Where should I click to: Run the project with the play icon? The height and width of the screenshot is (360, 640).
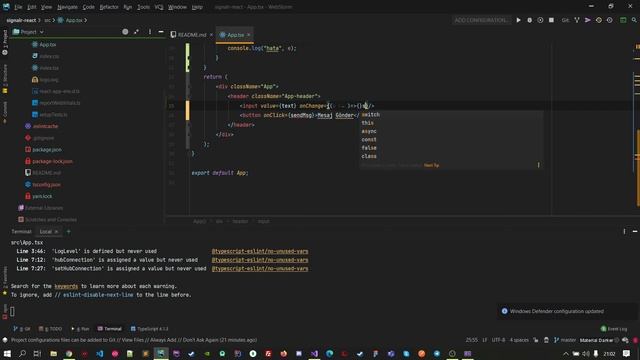tap(518, 20)
